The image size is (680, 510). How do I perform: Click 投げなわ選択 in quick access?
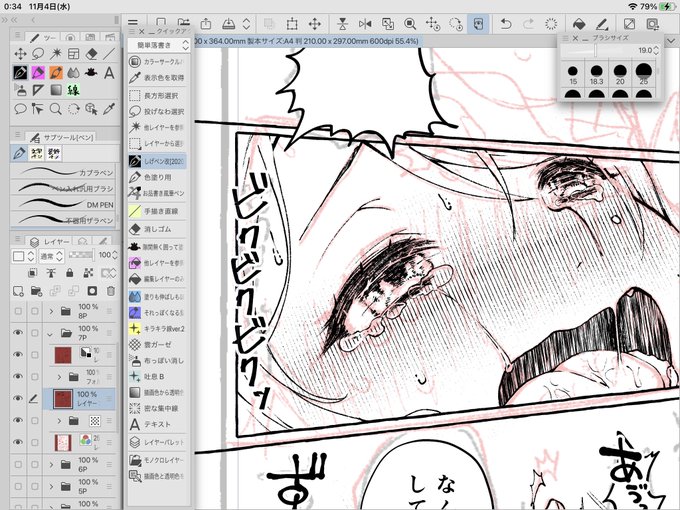tap(158, 111)
